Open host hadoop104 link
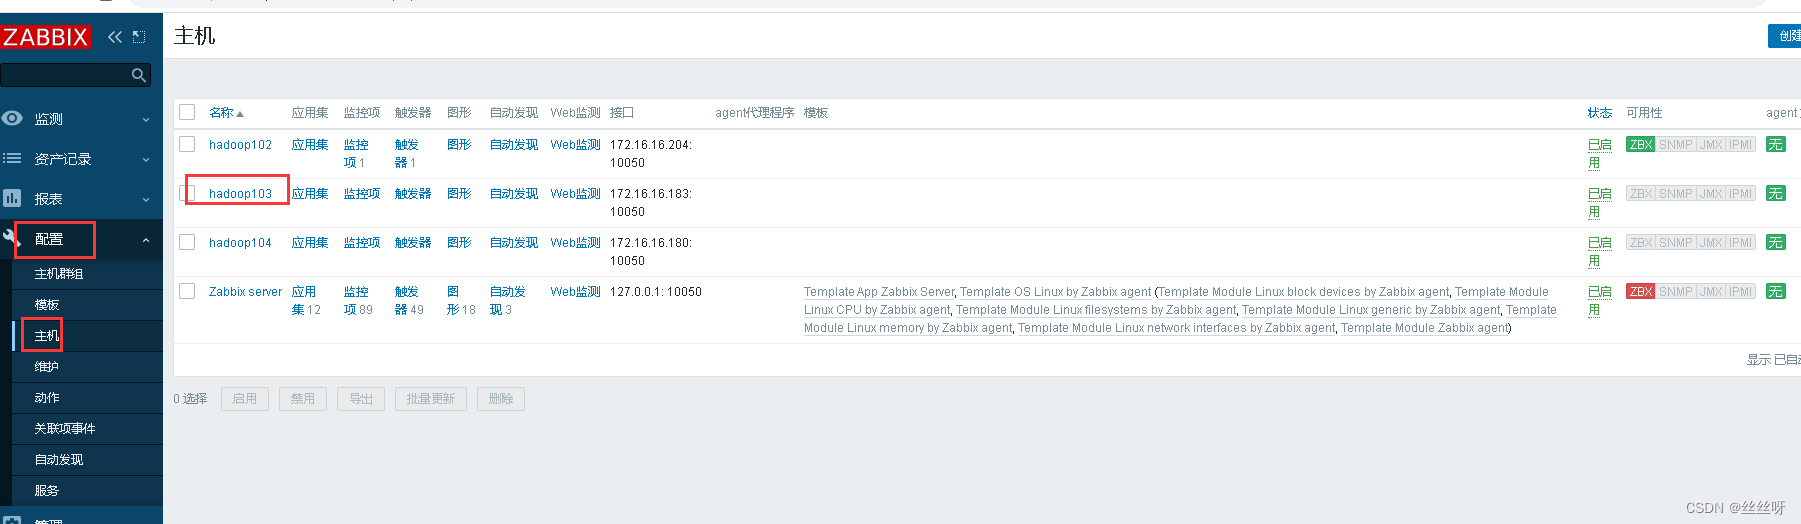Image resolution: width=1801 pixels, height=524 pixels. tap(240, 243)
